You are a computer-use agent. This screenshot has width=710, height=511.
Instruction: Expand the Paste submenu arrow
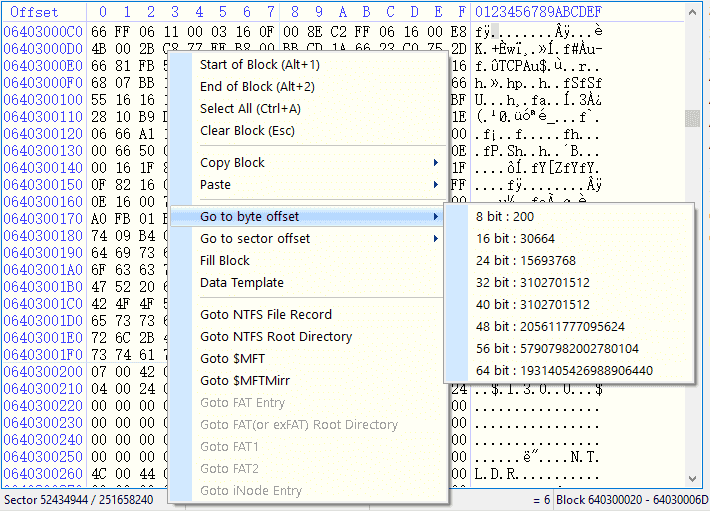[435, 185]
